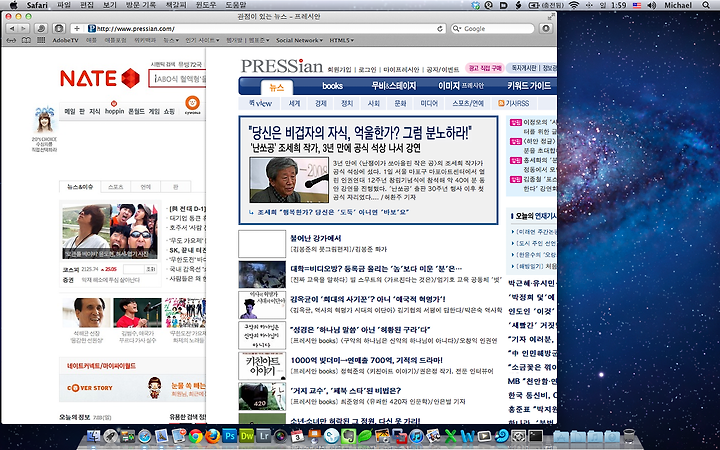
Task: Open the Reading List glasses icon
Action: (x=11, y=40)
